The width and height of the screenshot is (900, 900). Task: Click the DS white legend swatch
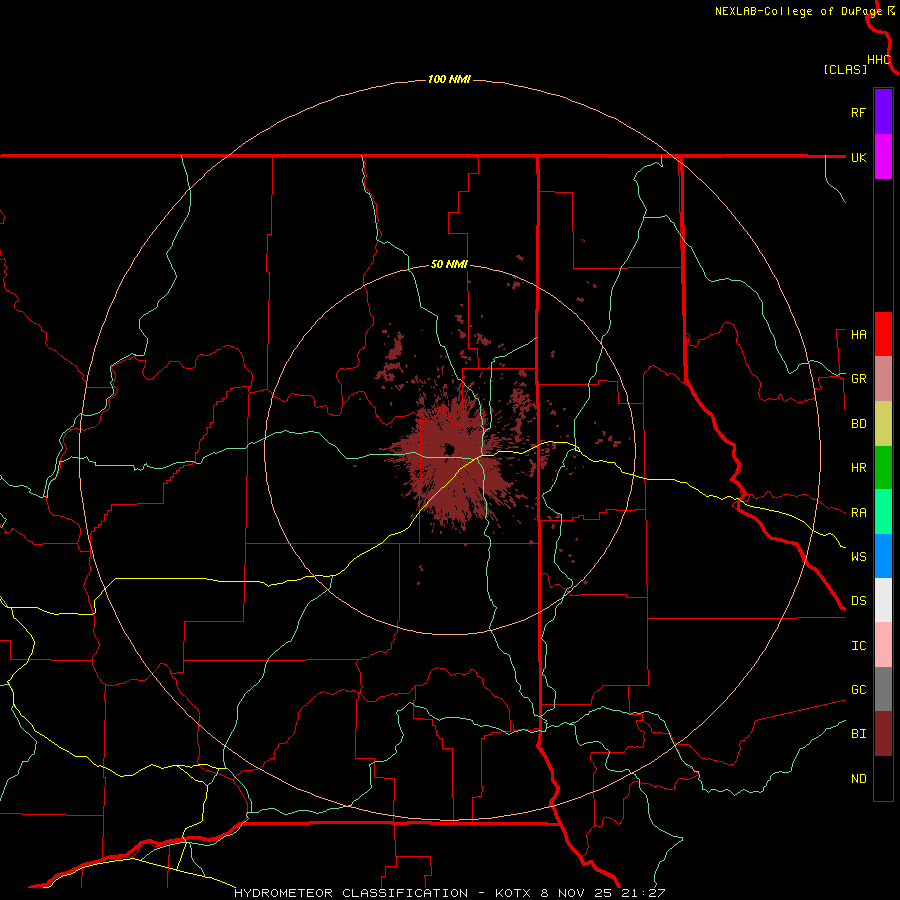click(x=883, y=600)
